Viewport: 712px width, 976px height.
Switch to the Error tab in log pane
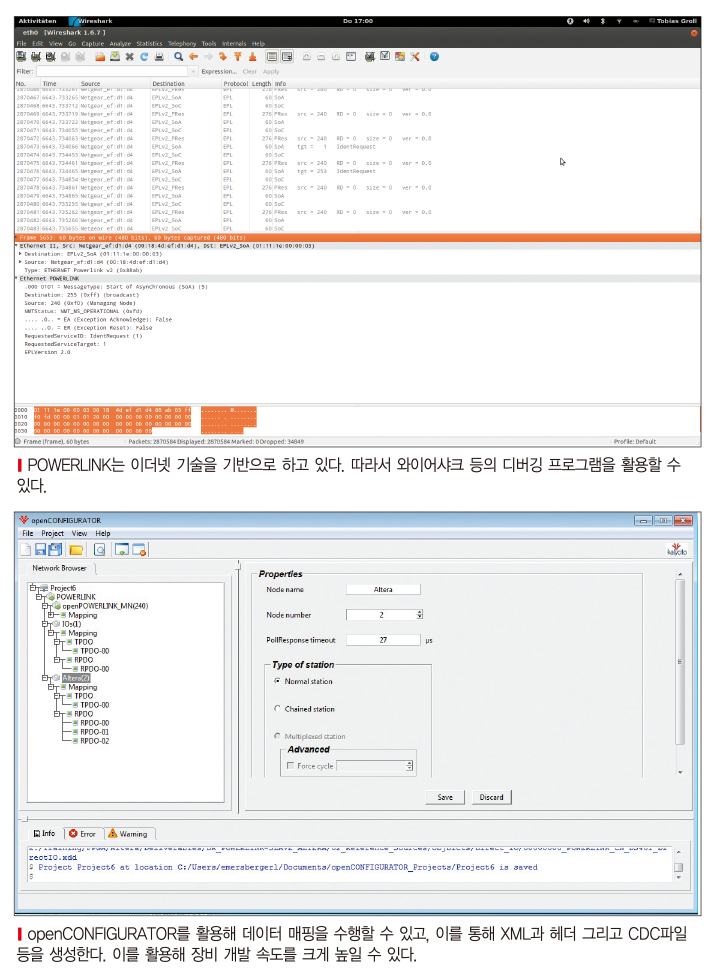tap(83, 834)
